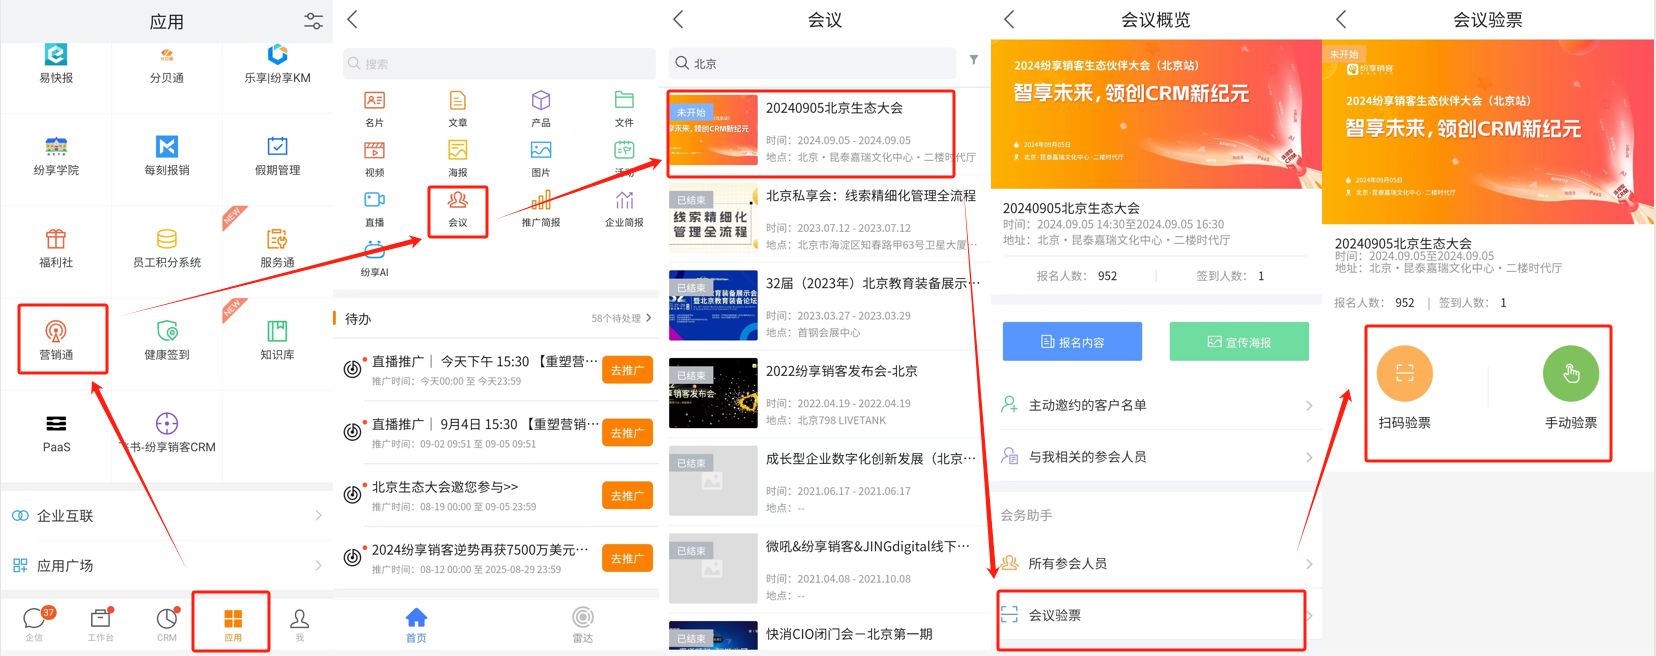This screenshot has height=656, width=1656.
Task: Open the 飞书-纷享销客CRM app
Action: (x=167, y=433)
